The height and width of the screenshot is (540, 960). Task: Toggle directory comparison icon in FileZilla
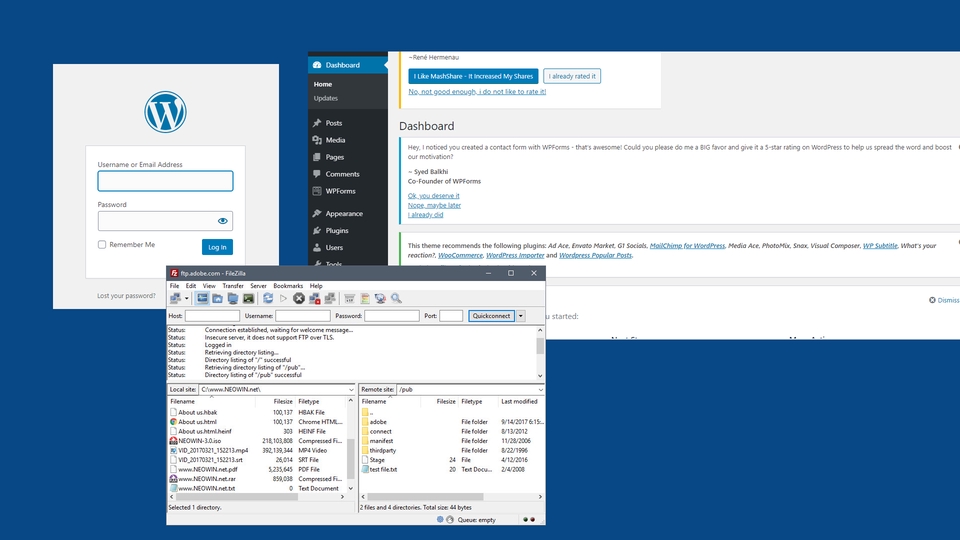point(365,298)
